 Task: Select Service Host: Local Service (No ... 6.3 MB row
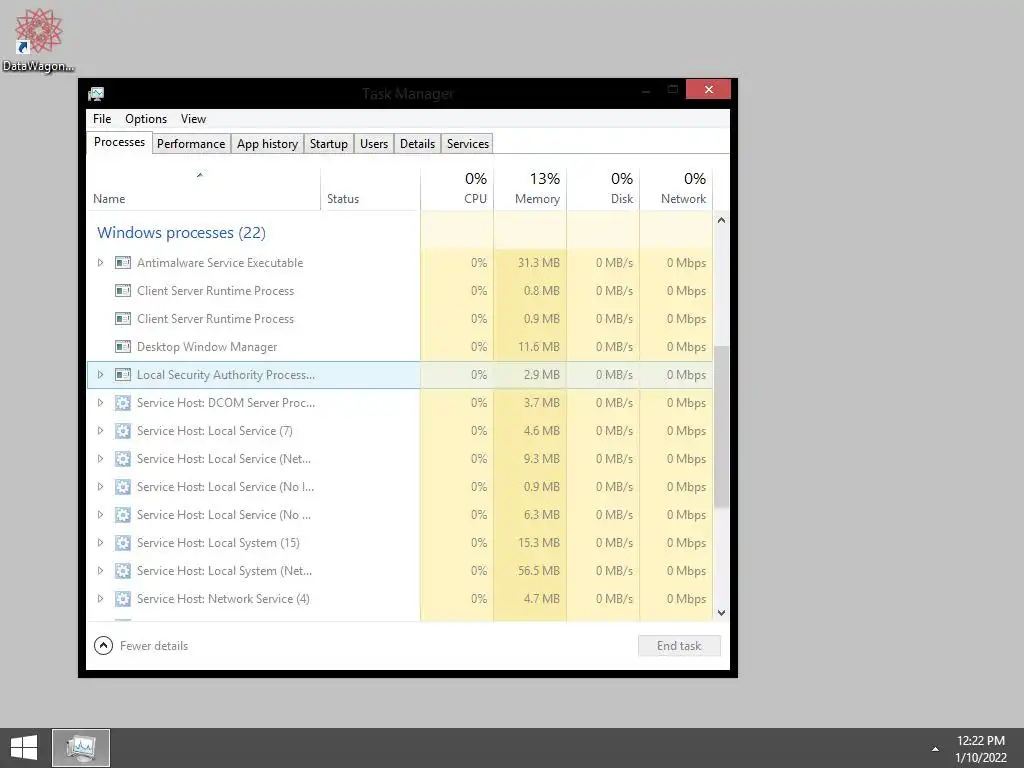[x=400, y=515]
